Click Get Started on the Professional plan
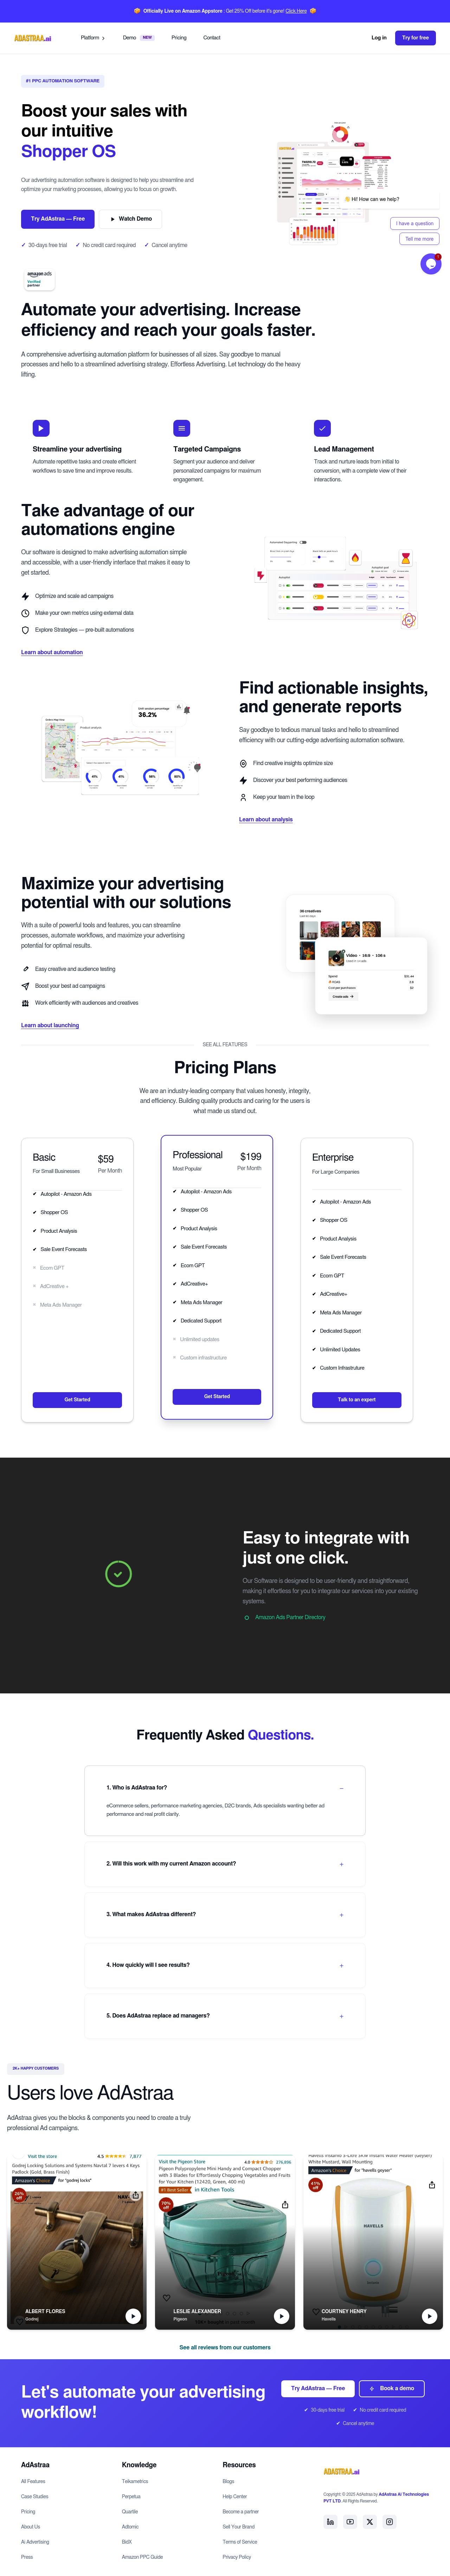The image size is (450, 2576). coord(217,1396)
